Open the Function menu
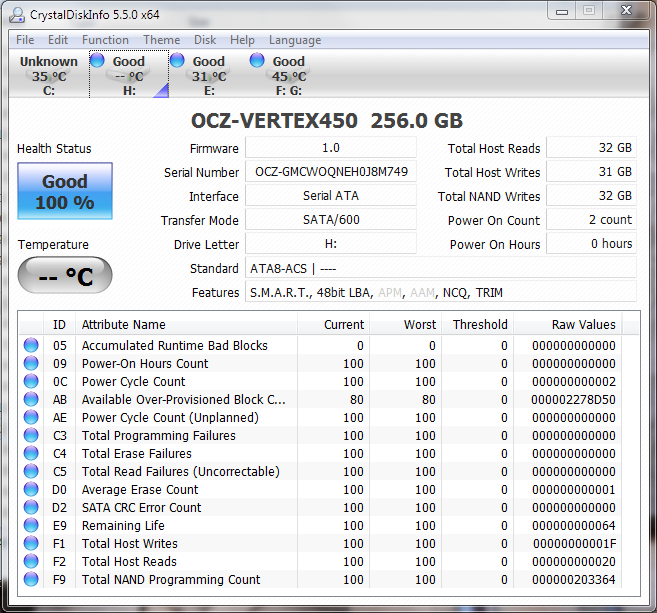Screen dimensions: 657x613 coord(105,40)
